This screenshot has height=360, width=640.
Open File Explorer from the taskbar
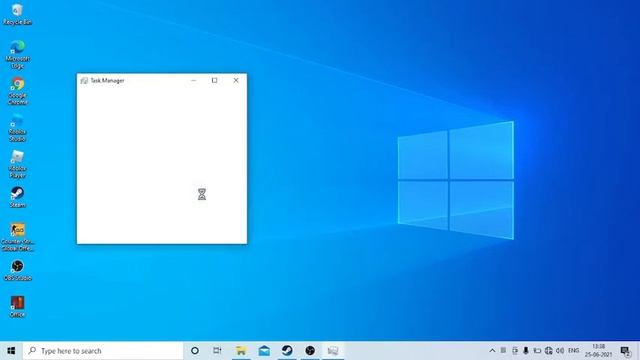coord(241,351)
